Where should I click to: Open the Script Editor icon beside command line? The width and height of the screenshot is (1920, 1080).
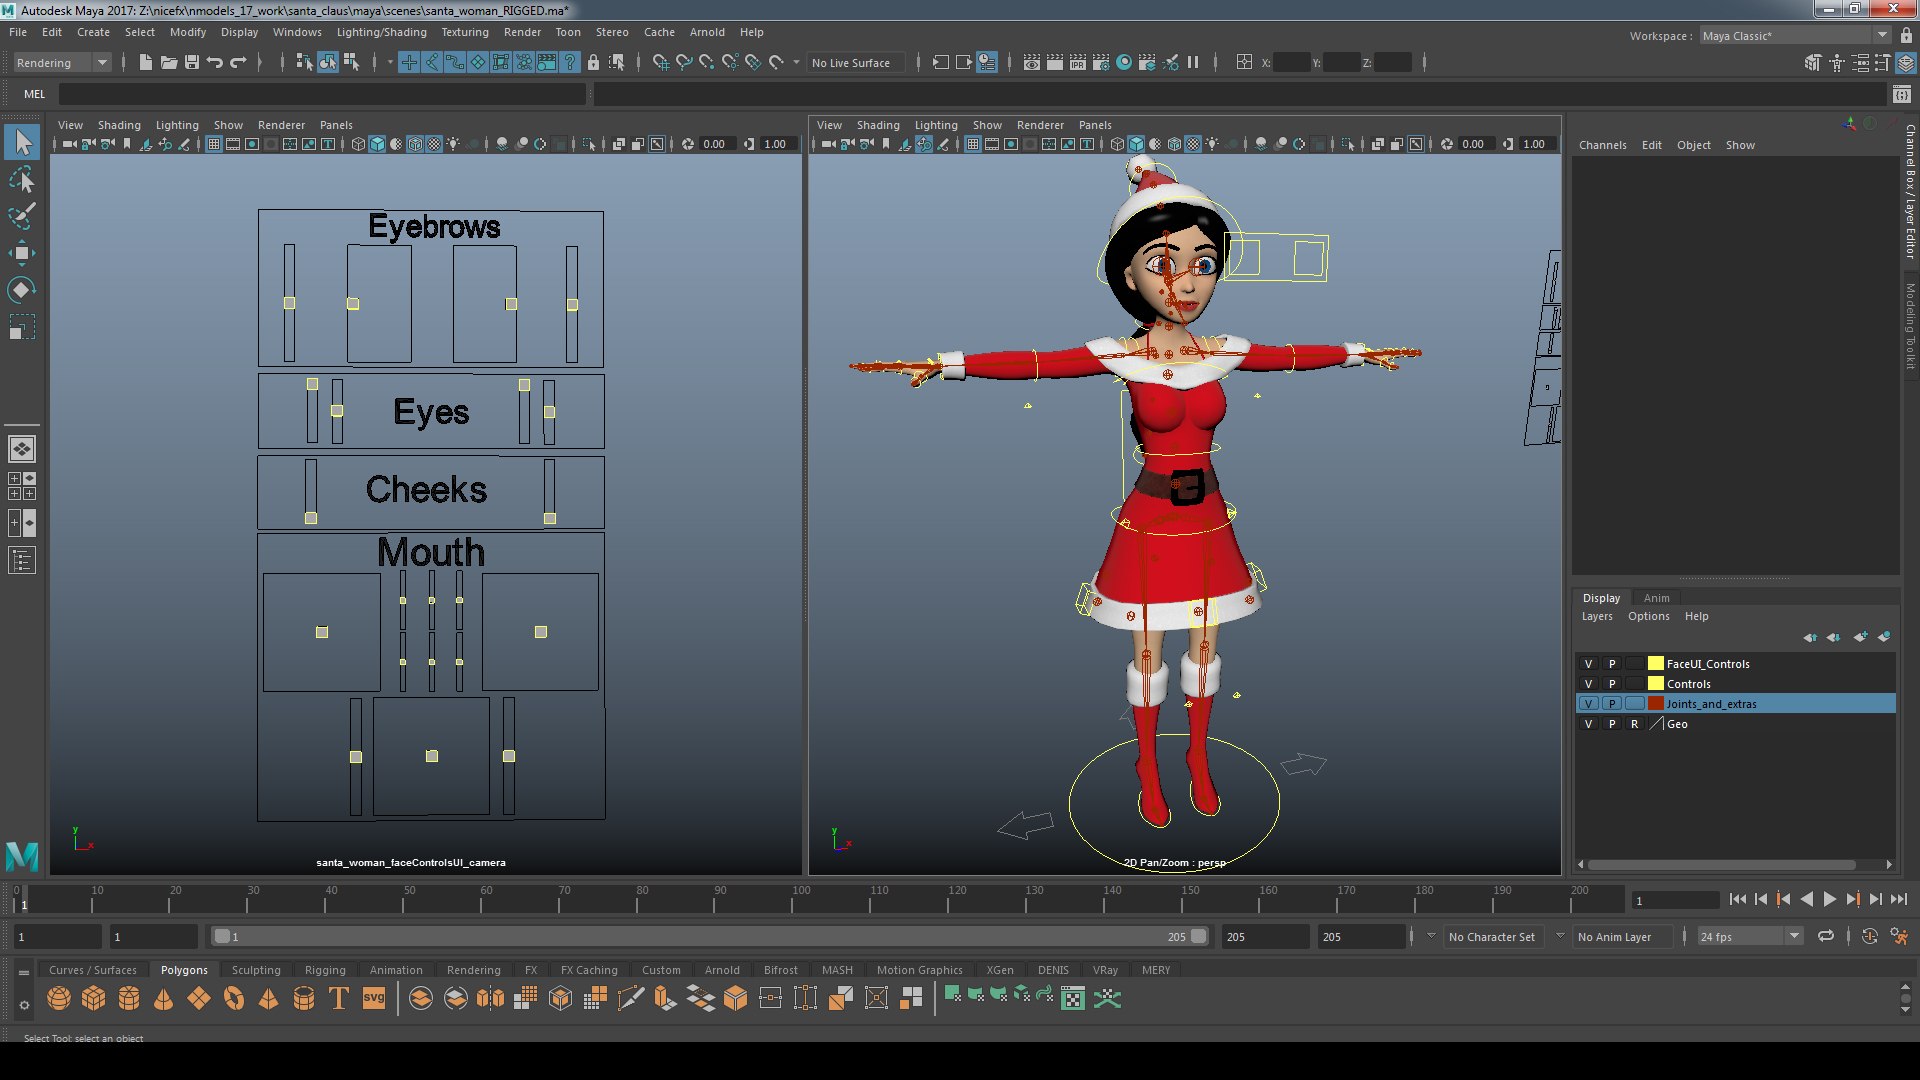click(1901, 94)
